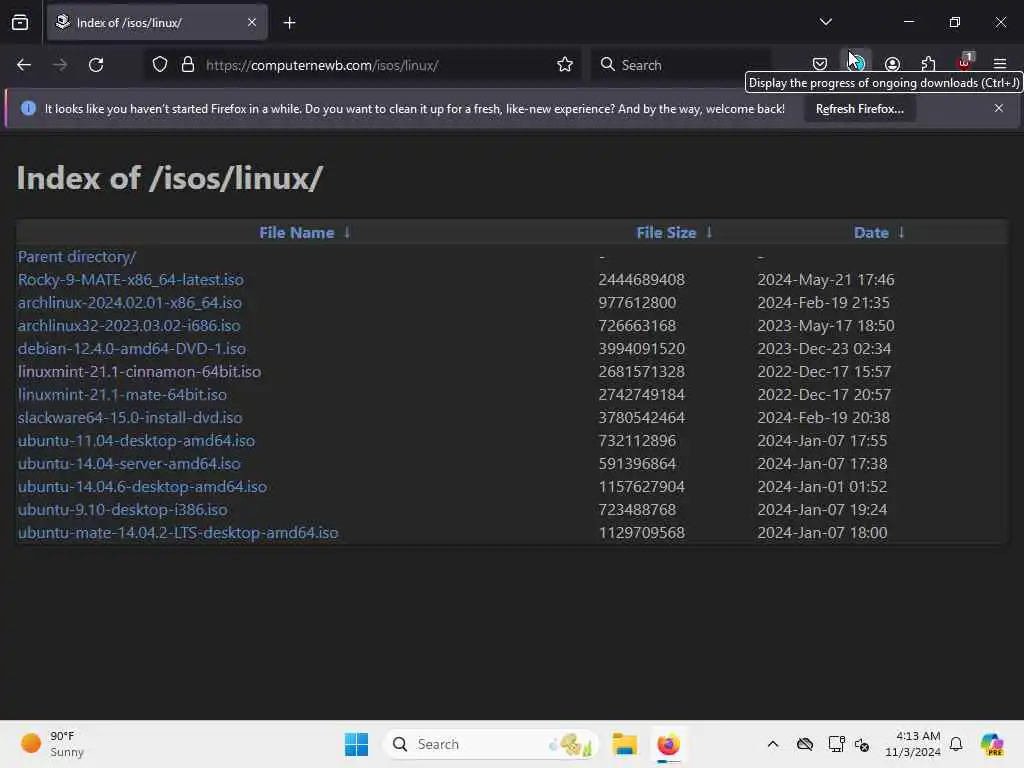Screen dimensions: 1024x768
Task: Save page to Pocket
Action: click(820, 64)
